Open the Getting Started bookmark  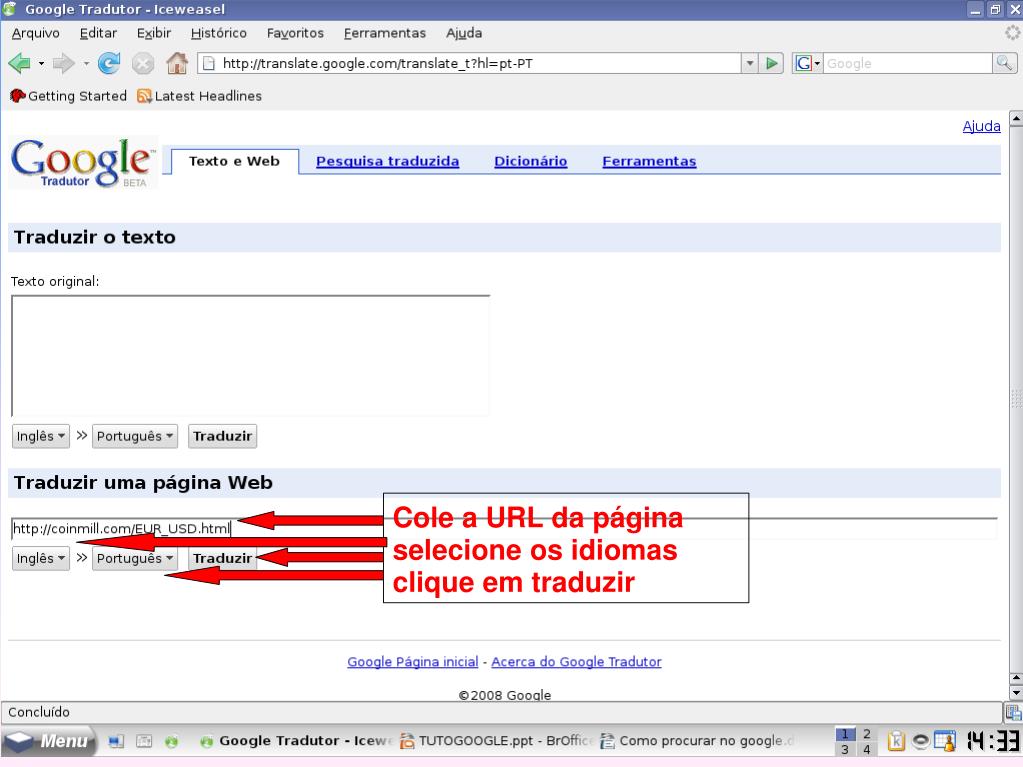pyautogui.click(x=69, y=96)
